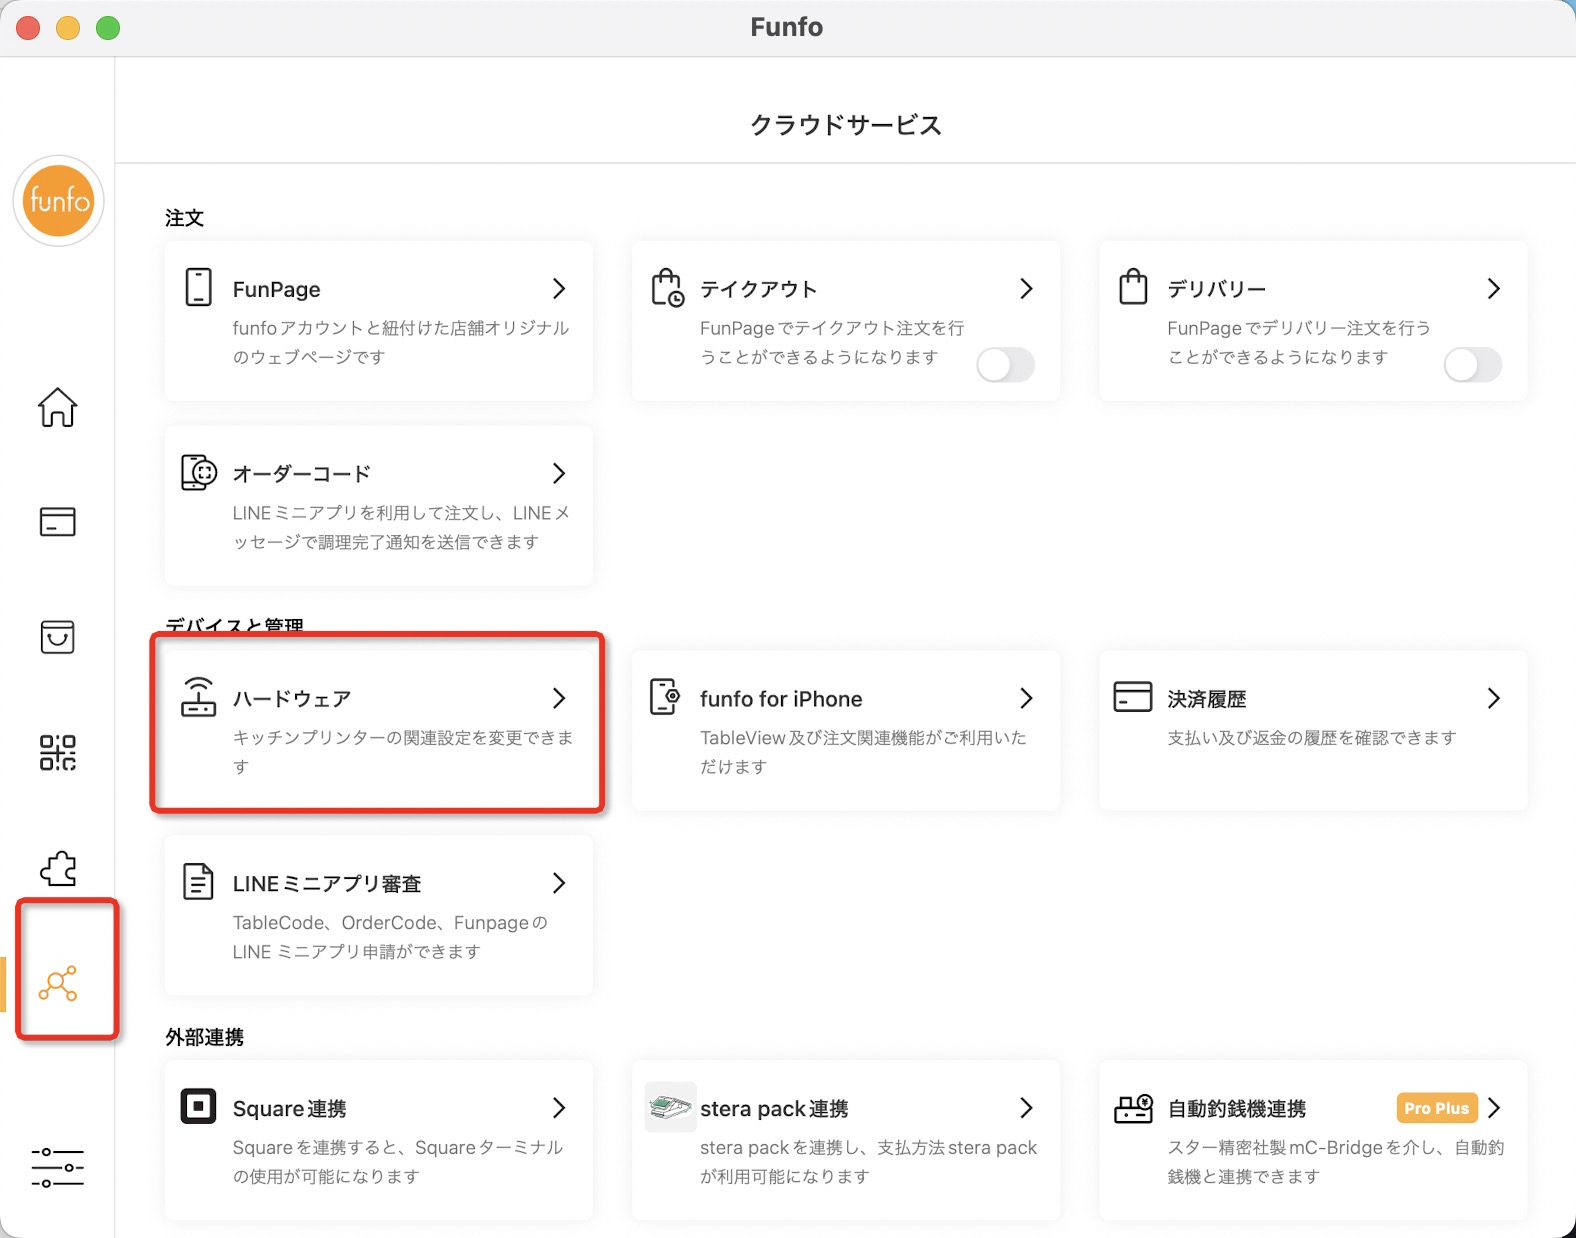Click the LINEミニアプリ審査 document icon
Image resolution: width=1576 pixels, height=1238 pixels.
coord(198,882)
